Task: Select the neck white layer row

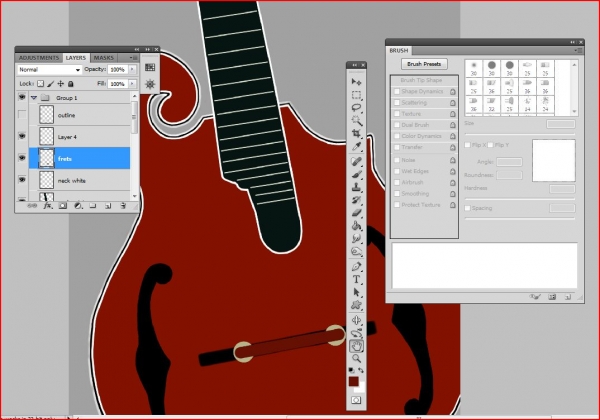Action: (80, 180)
